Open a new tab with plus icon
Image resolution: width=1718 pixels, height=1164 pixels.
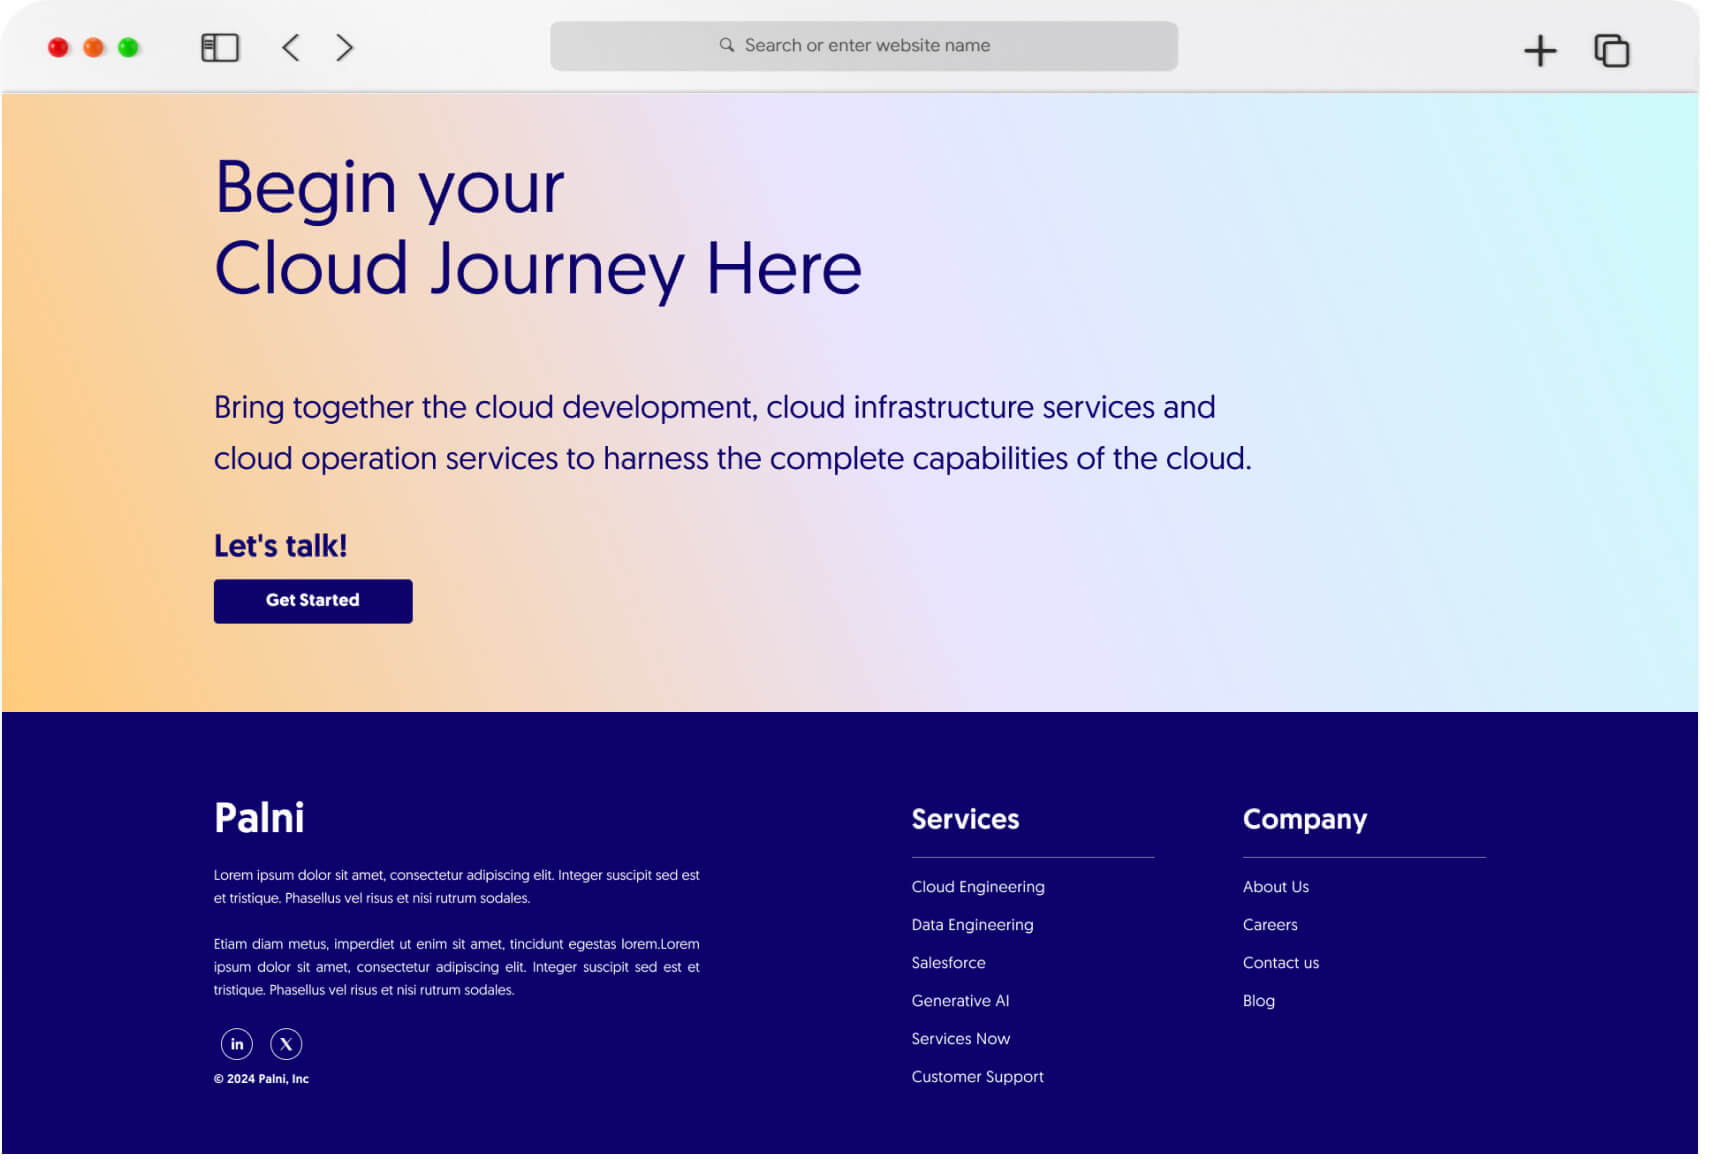click(1539, 50)
